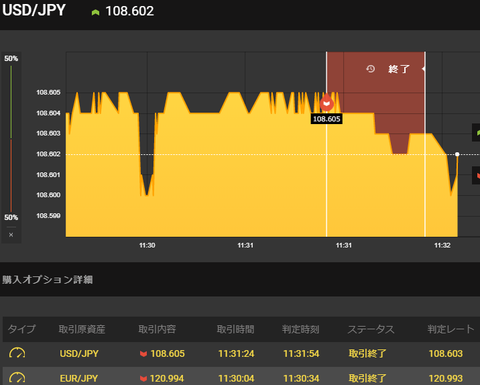Click the top 50% sentiment label
The height and width of the screenshot is (385, 480).
click(11, 59)
